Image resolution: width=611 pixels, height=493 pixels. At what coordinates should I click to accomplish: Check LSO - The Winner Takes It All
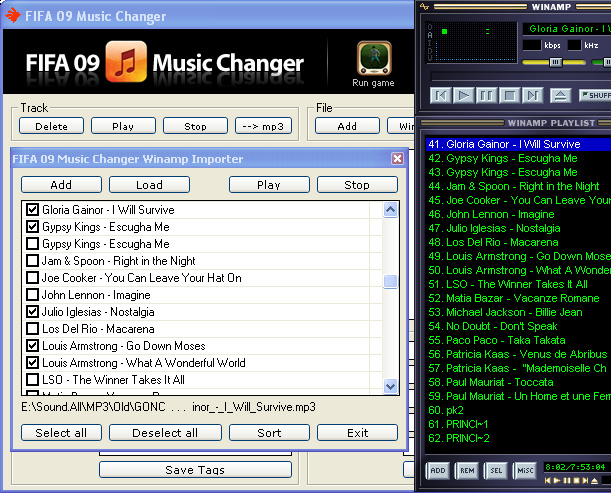[32, 380]
